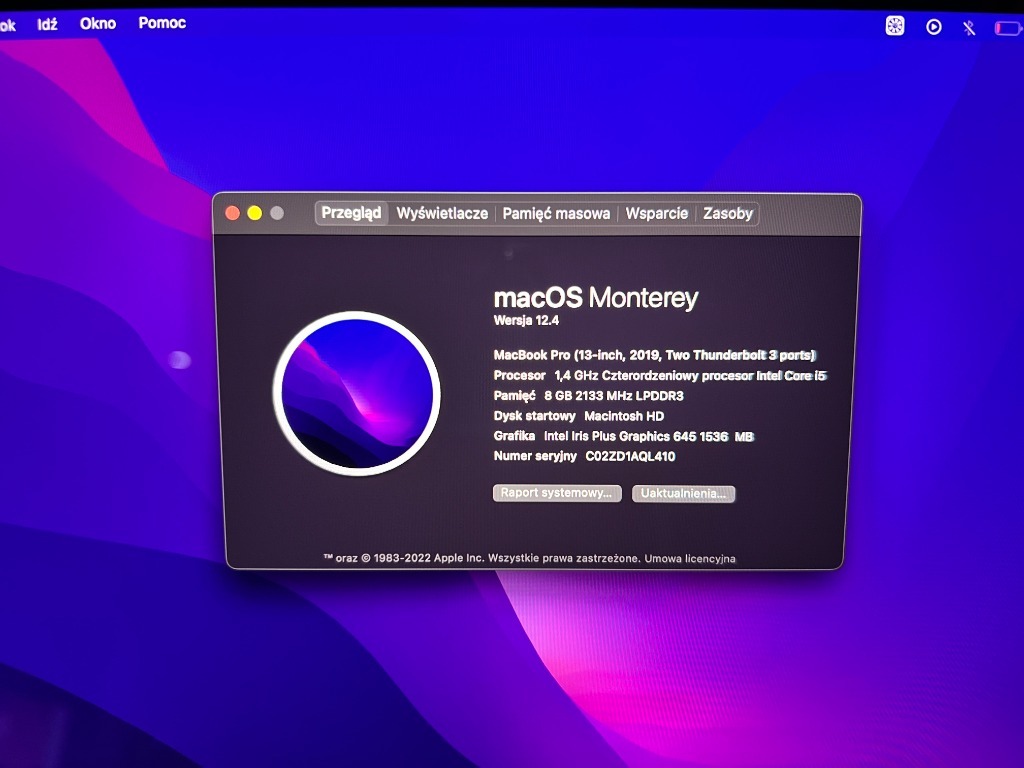Click the spinning progress icon in menu bar
Viewport: 1024px width, 768px height.
pos(893,26)
